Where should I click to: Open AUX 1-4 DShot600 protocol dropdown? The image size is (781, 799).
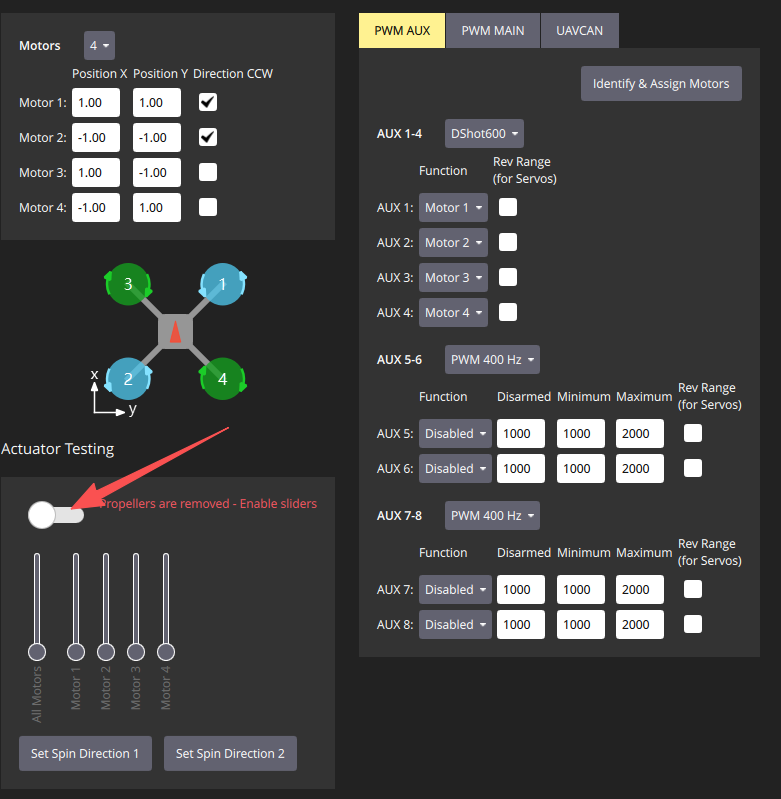tap(484, 134)
